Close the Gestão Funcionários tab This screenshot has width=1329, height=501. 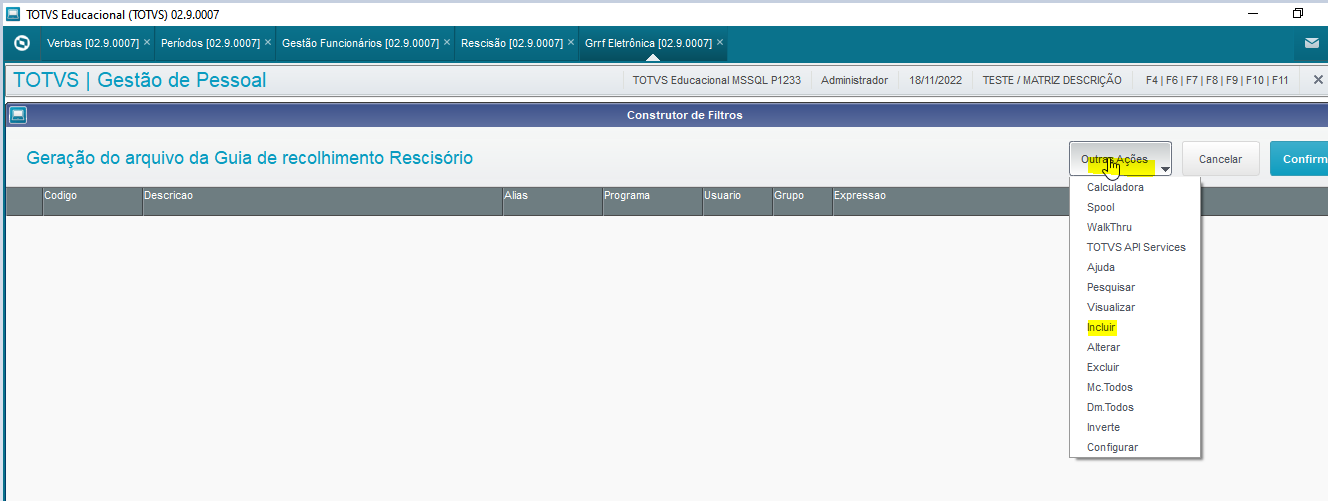pyautogui.click(x=447, y=43)
